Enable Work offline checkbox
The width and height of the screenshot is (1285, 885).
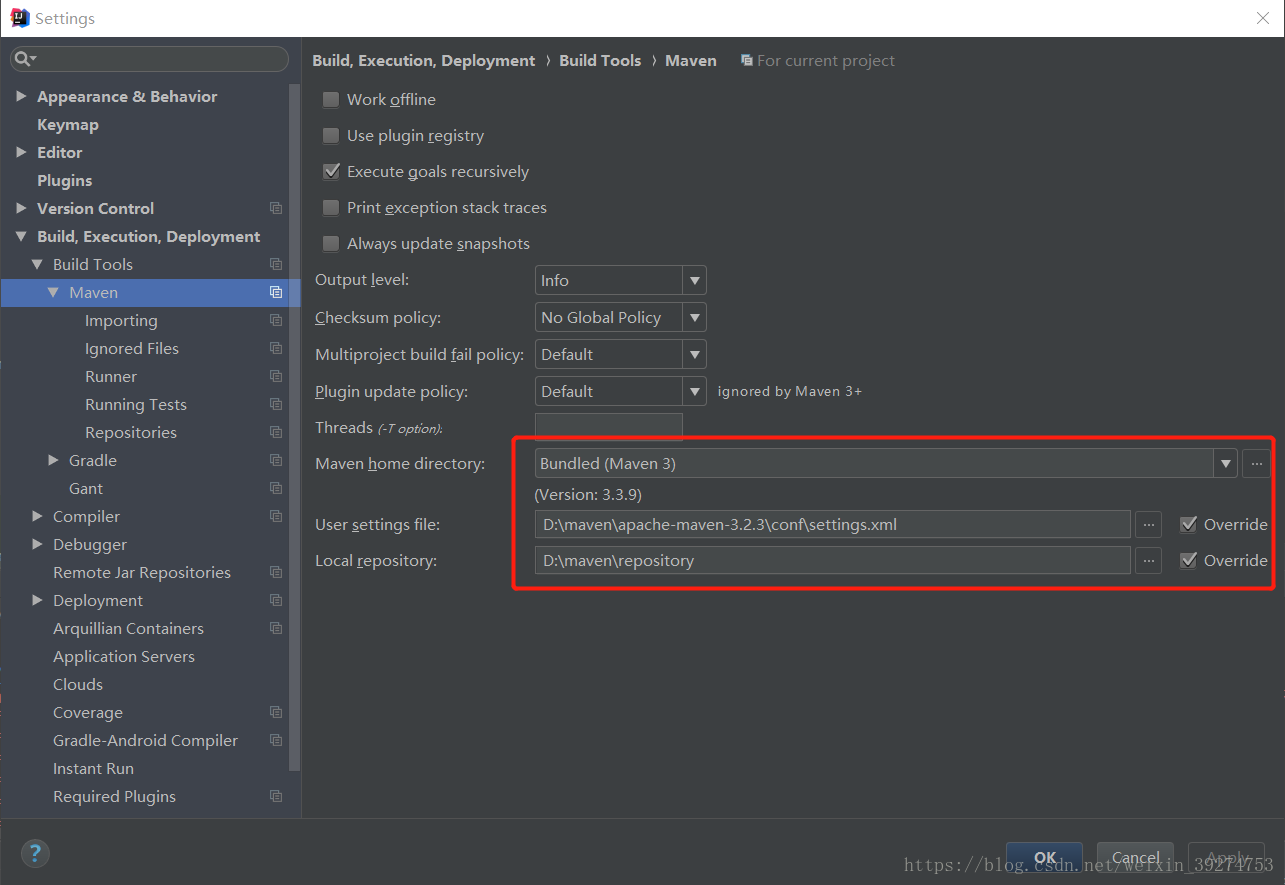click(x=331, y=100)
